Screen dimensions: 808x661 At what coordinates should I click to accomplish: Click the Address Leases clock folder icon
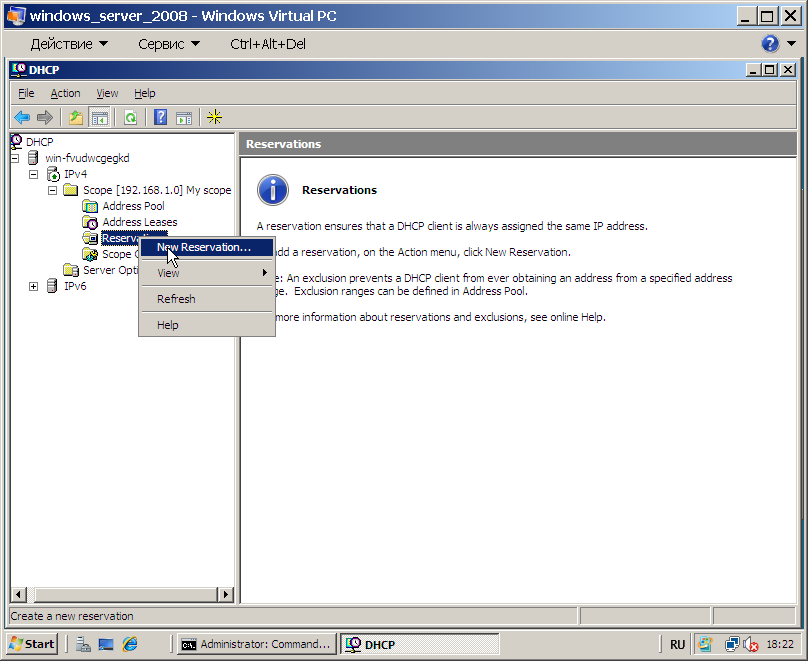(90, 222)
